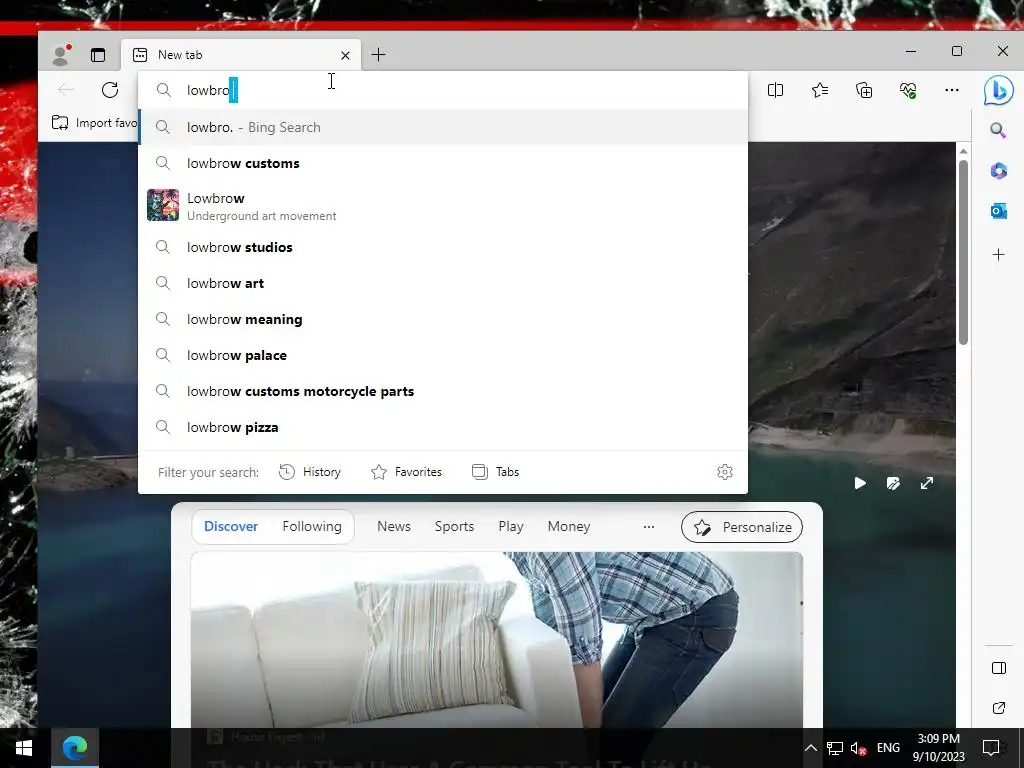Expand the background with the fullscreen arrows icon
The image size is (1024, 768).
927,483
